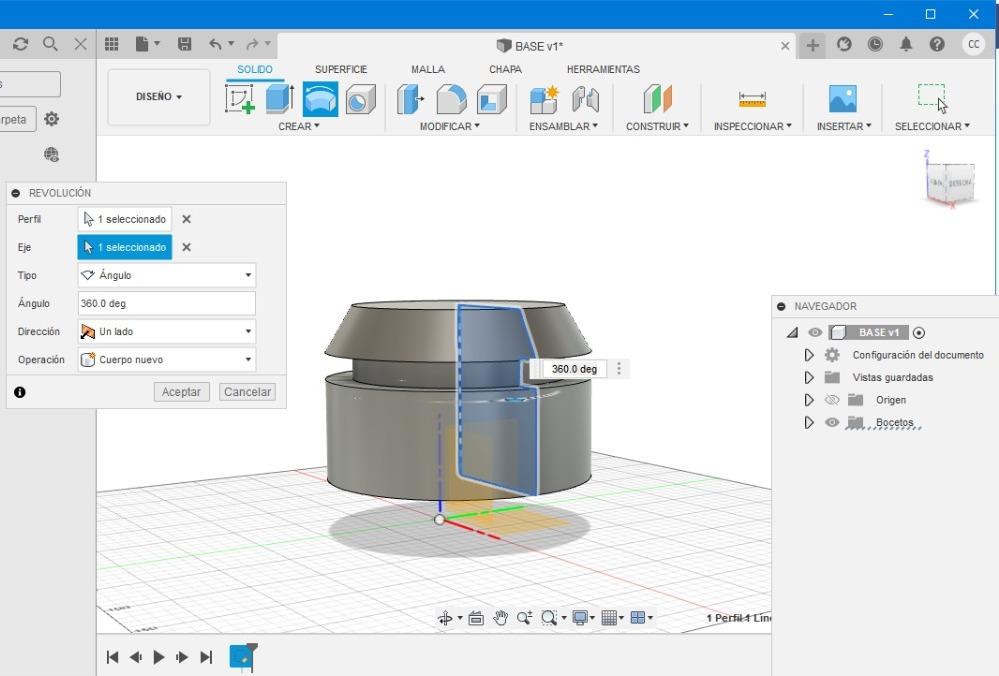The image size is (999, 676).
Task: Open the data panel grid icon
Action: pyautogui.click(x=111, y=44)
